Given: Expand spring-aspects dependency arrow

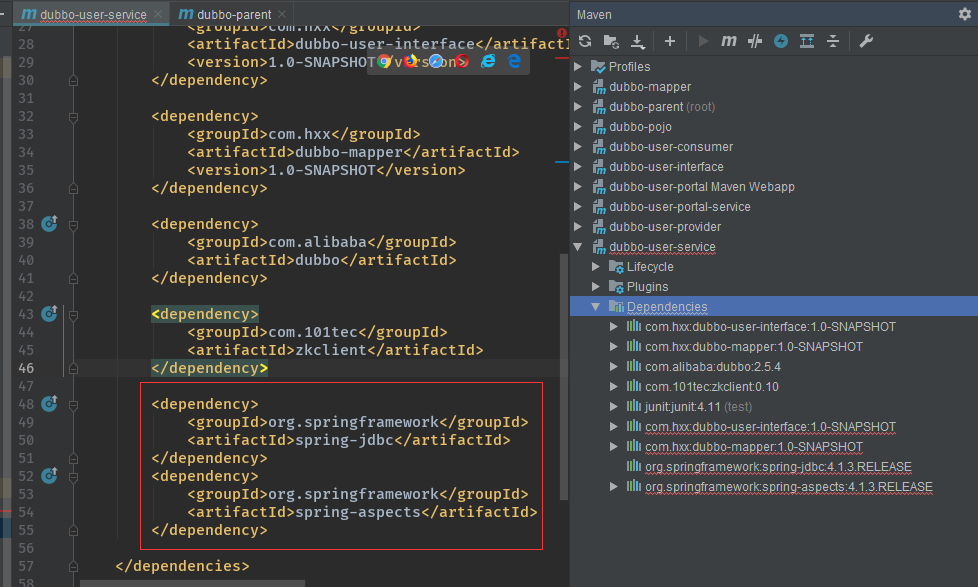Looking at the screenshot, I should click(x=613, y=487).
